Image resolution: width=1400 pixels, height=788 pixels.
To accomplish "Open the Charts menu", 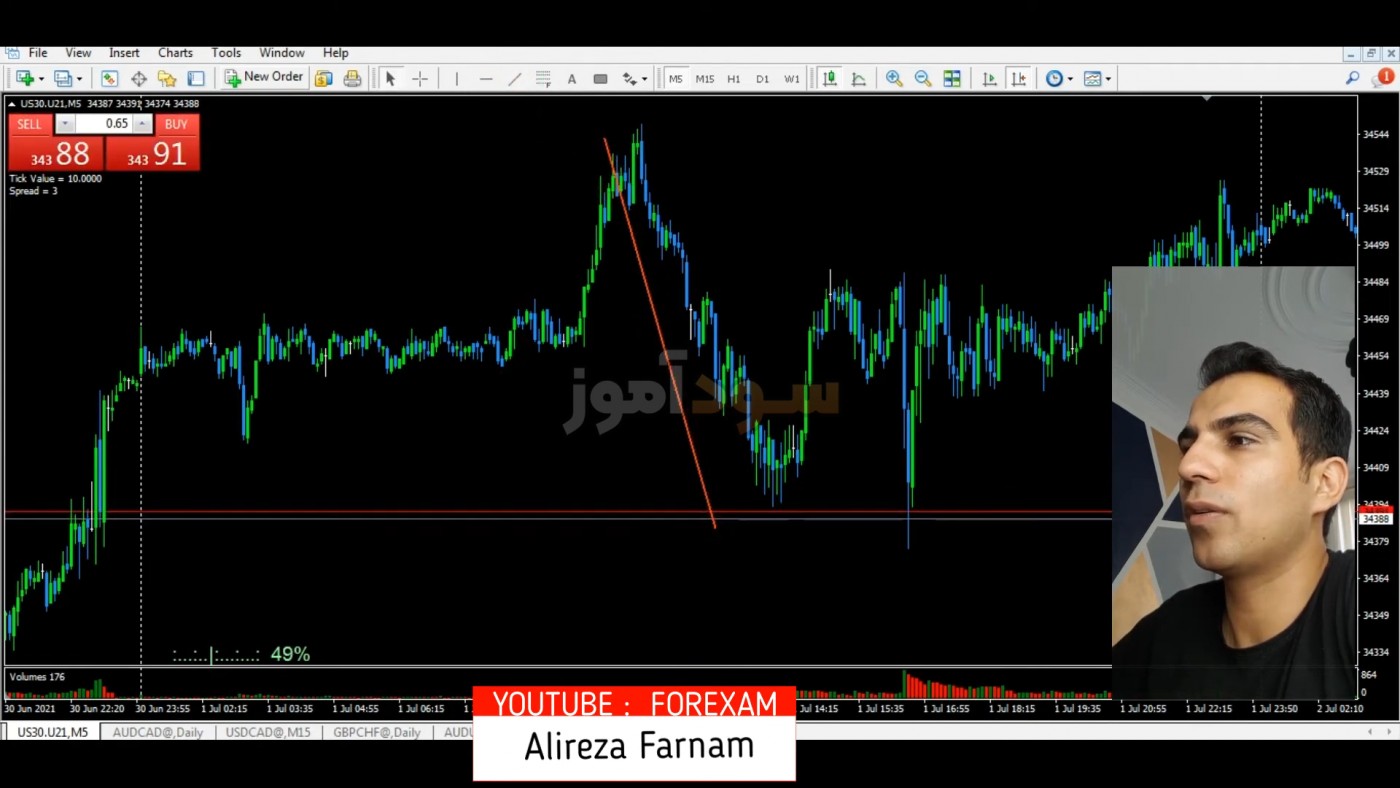I will [175, 53].
